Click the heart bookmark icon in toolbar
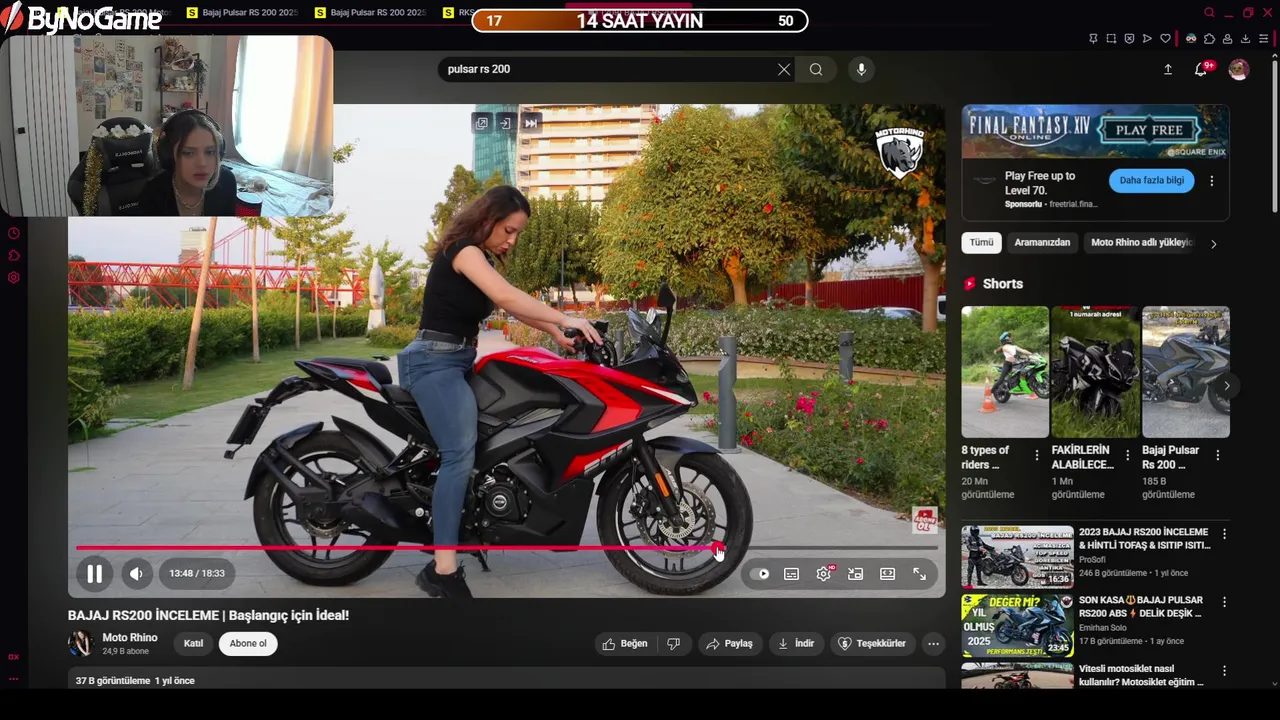Image resolution: width=1280 pixels, height=720 pixels. [x=1165, y=39]
